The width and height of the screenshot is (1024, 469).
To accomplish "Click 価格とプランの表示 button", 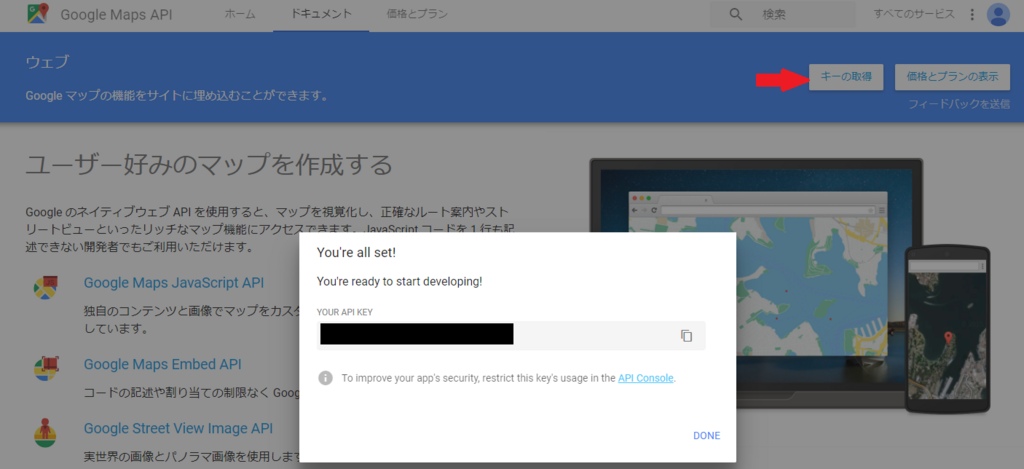I will 953,77.
